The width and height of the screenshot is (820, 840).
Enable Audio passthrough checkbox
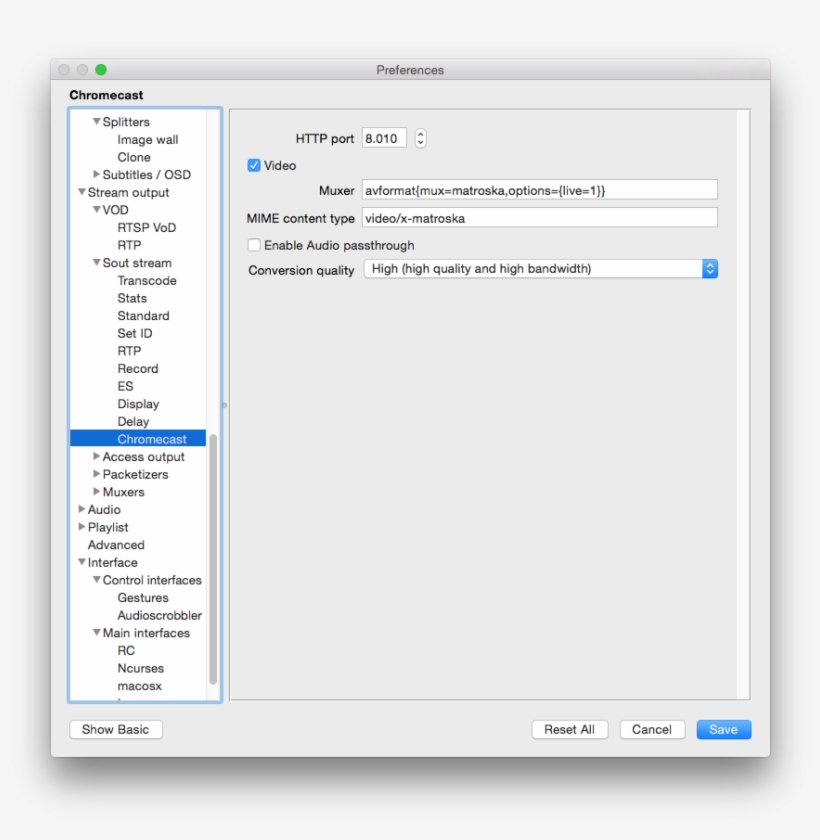pyautogui.click(x=254, y=245)
